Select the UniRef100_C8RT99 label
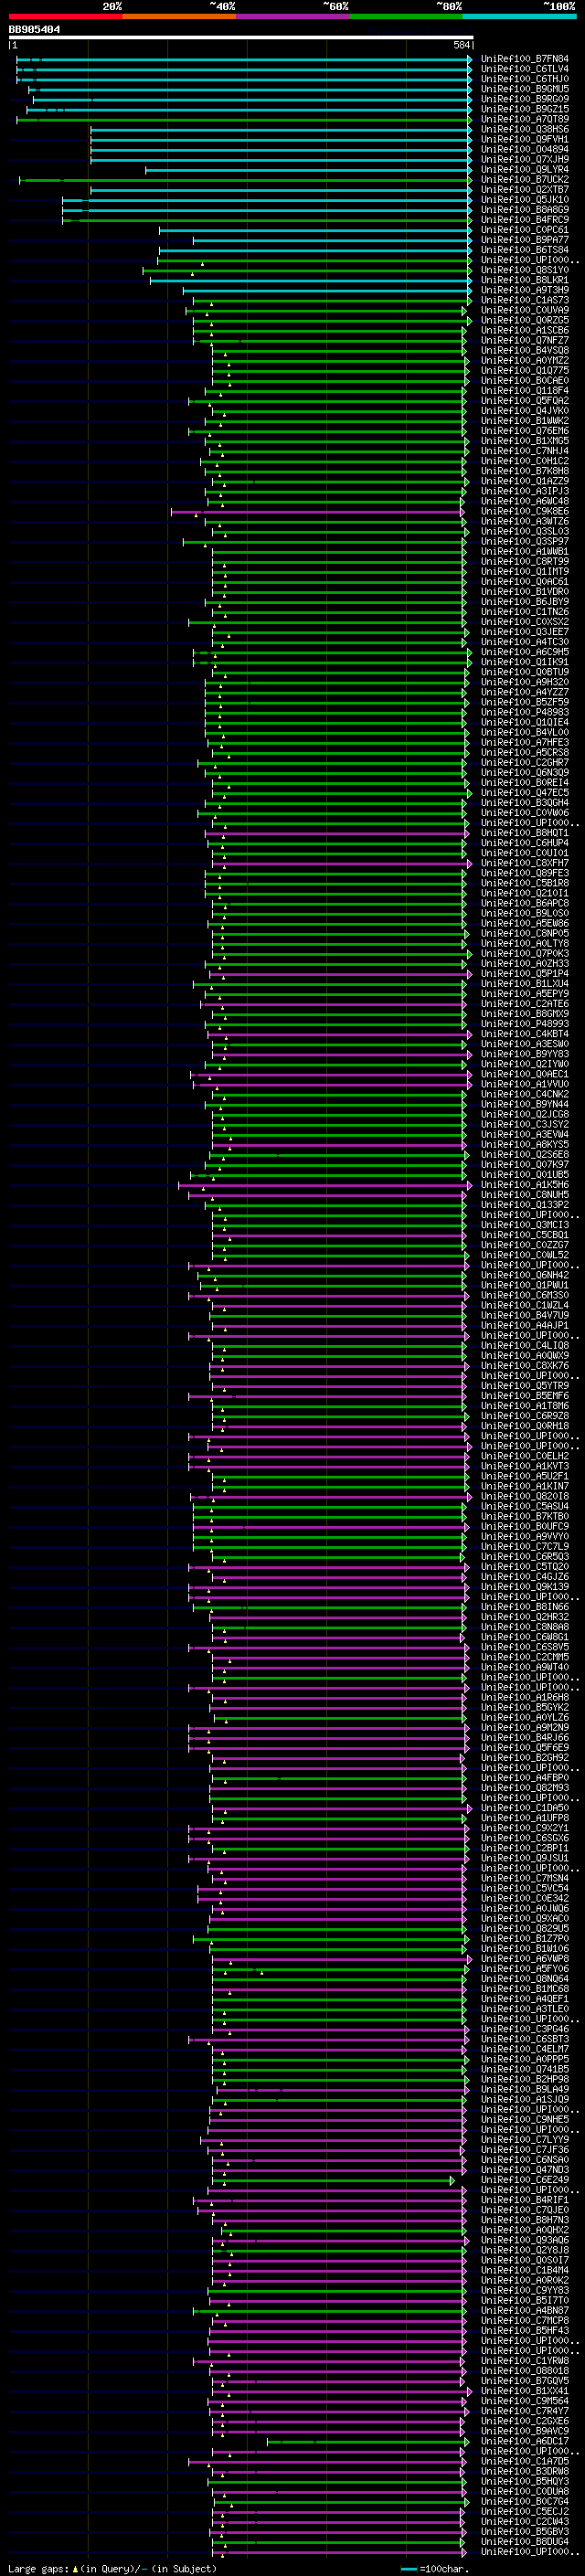 525,561
